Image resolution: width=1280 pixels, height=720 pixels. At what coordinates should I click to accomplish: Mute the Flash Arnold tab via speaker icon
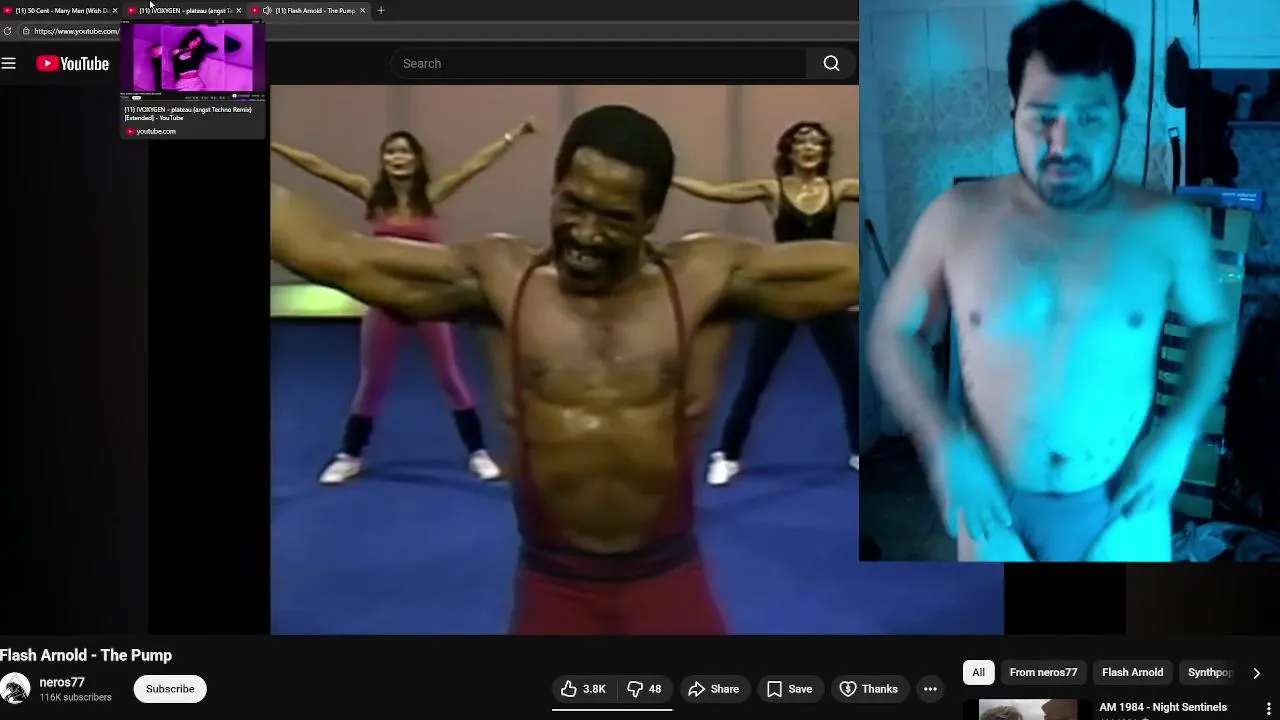[x=267, y=10]
